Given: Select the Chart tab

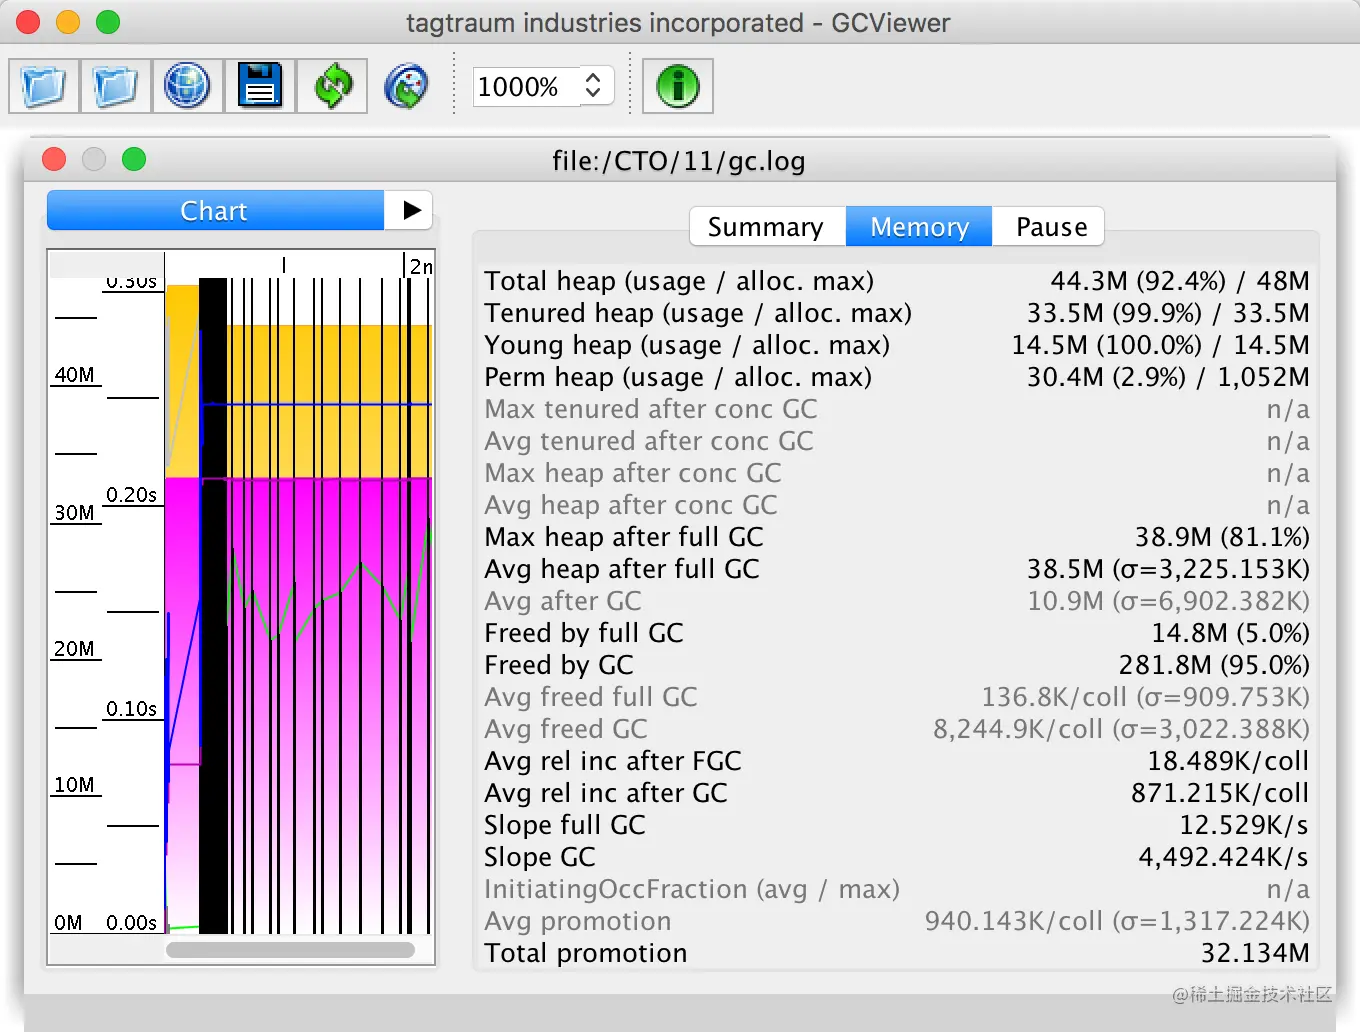Looking at the screenshot, I should [215, 211].
